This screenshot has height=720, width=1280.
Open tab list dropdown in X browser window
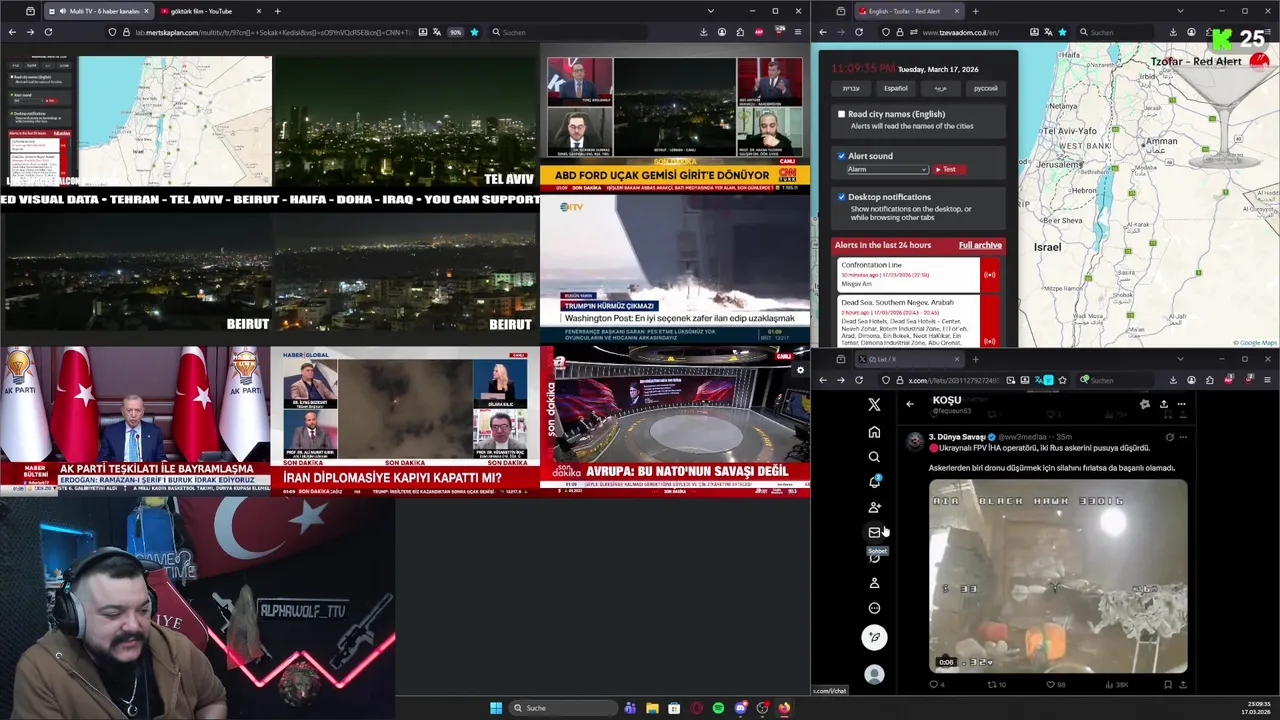pos(1180,359)
